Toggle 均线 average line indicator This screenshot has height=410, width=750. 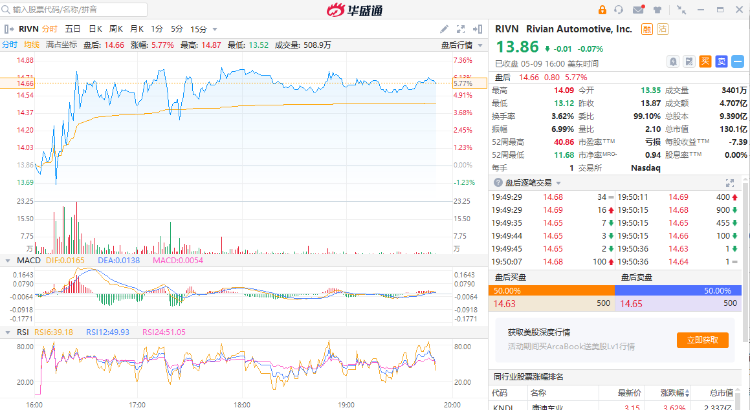point(32,45)
